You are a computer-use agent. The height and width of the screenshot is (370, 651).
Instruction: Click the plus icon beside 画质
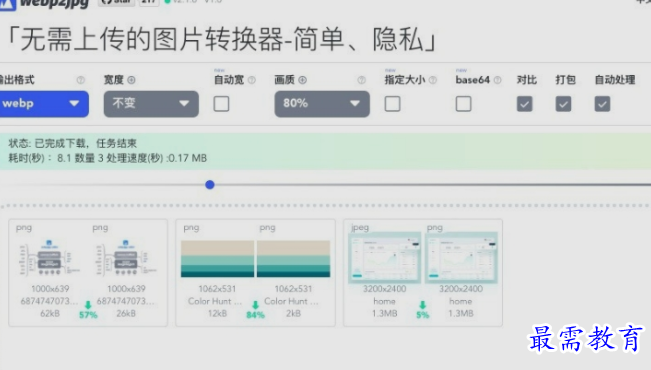(303, 80)
